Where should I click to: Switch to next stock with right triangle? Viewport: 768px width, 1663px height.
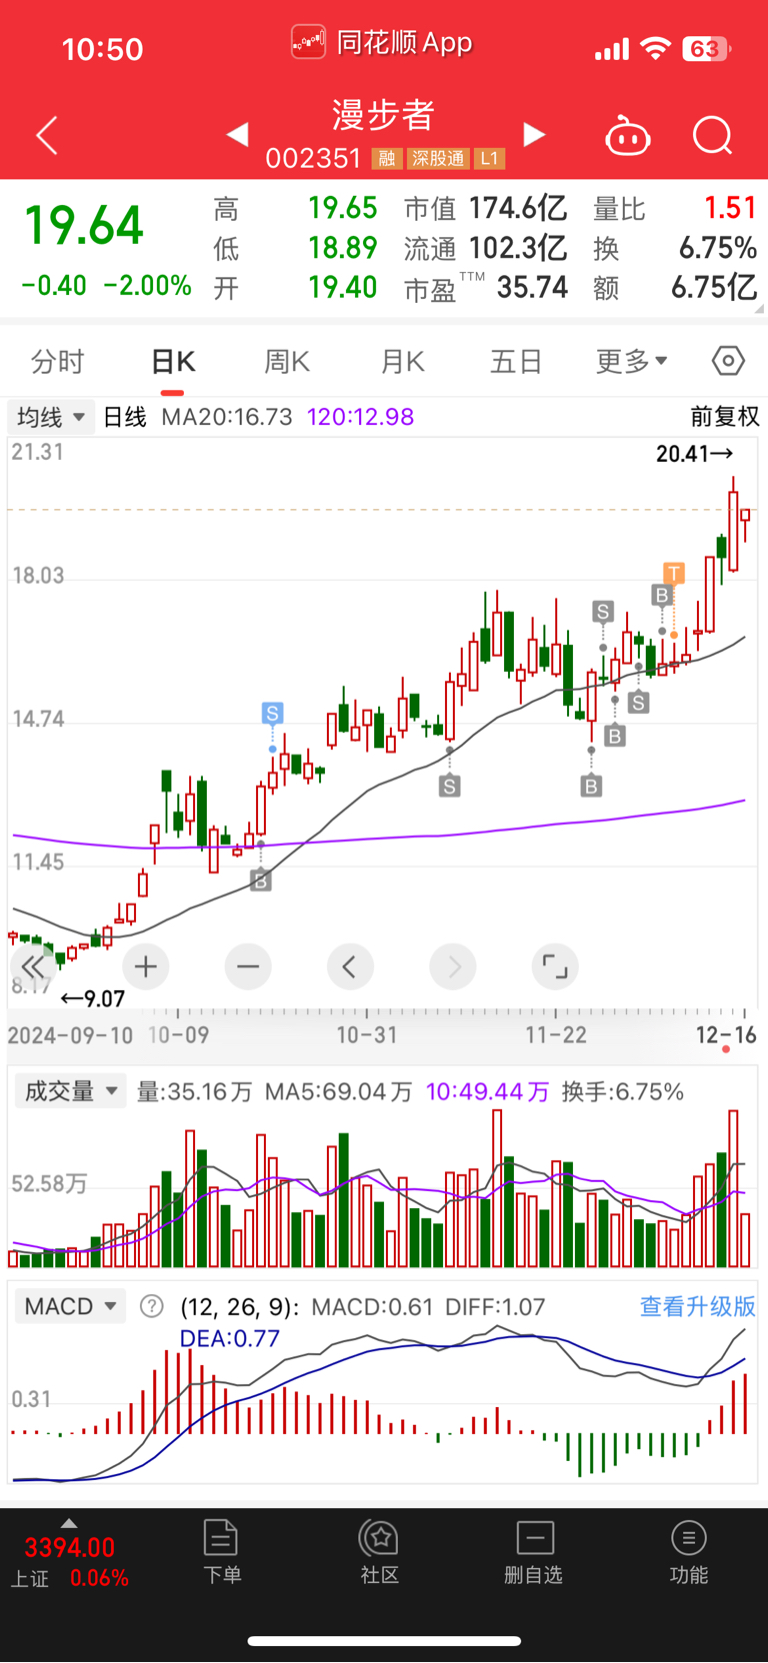pyautogui.click(x=535, y=134)
